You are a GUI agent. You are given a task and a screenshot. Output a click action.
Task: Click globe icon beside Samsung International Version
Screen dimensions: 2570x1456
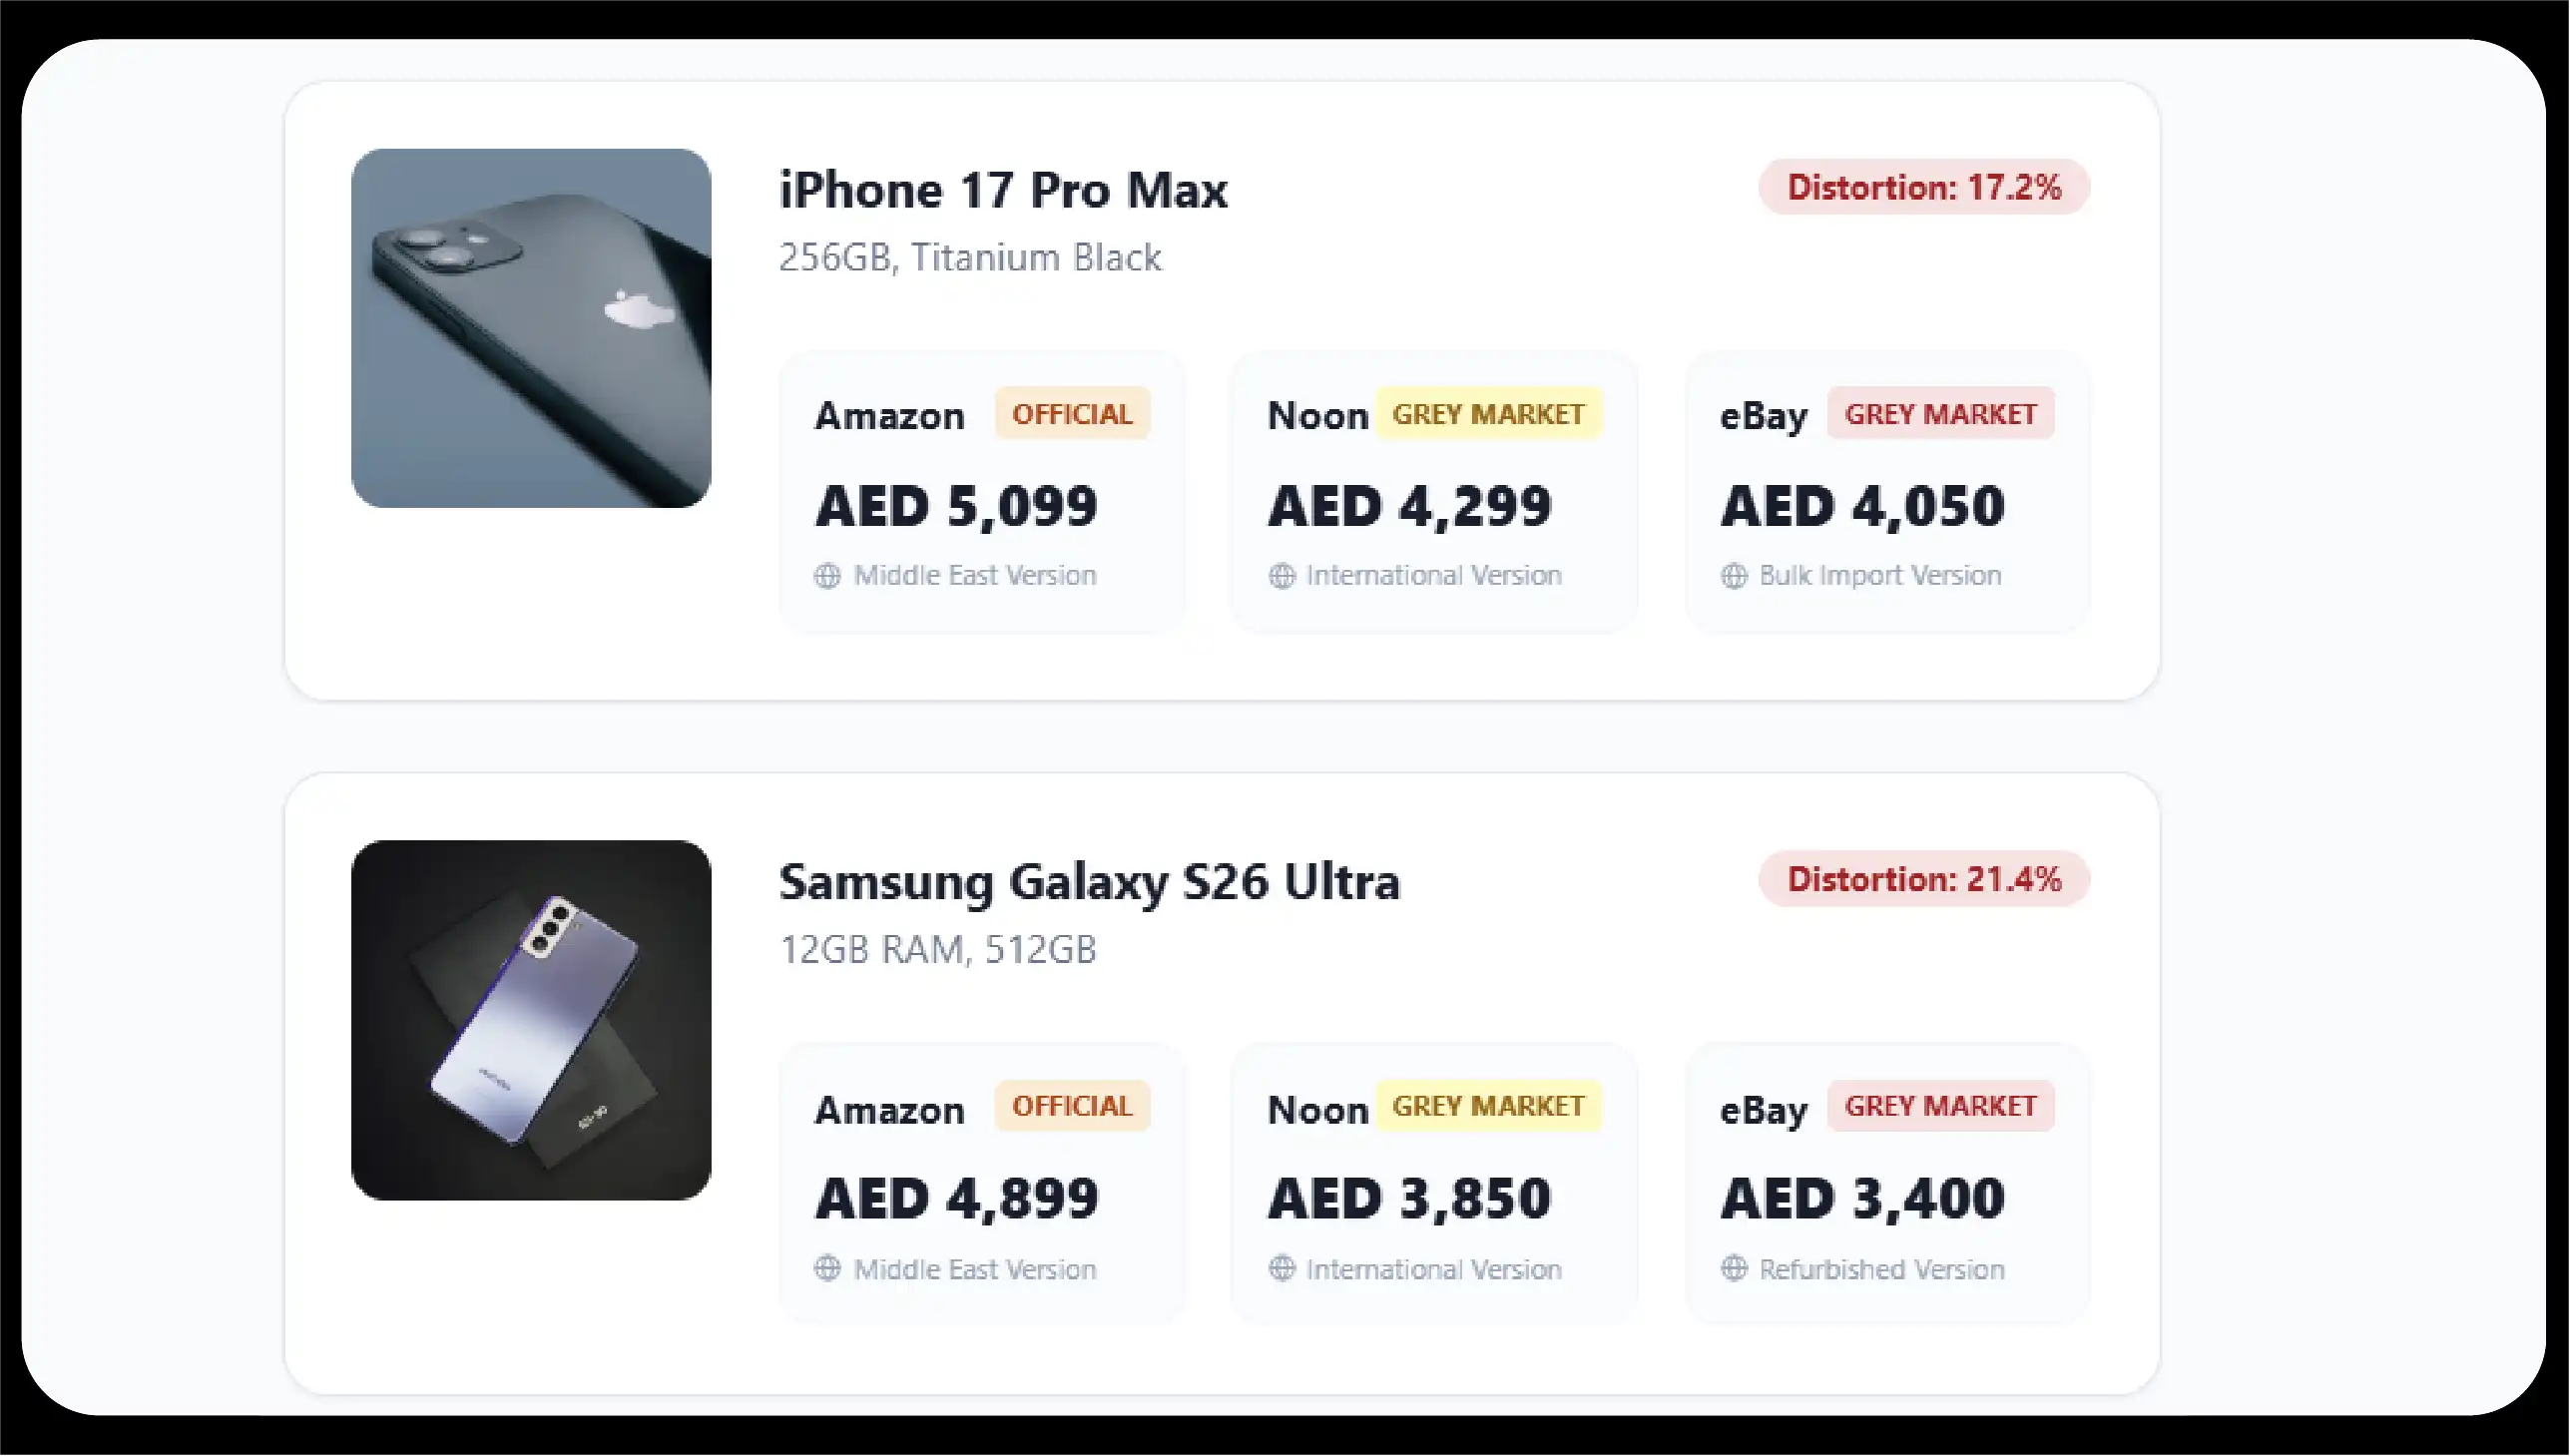point(1282,1269)
